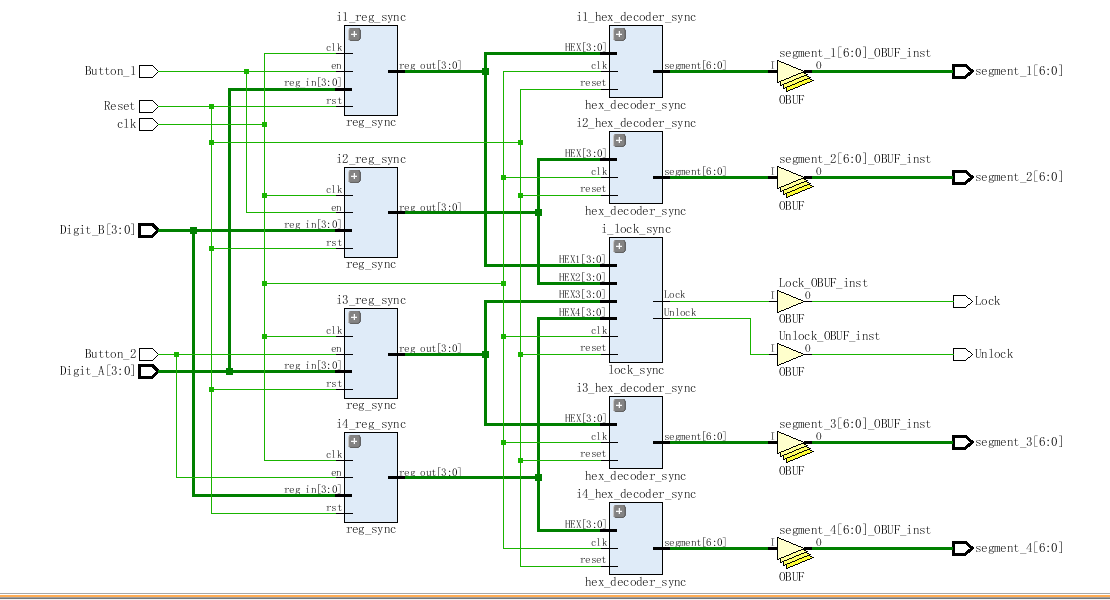Click the HEX1[3:0] pin on i_lock_sync

tap(582, 260)
